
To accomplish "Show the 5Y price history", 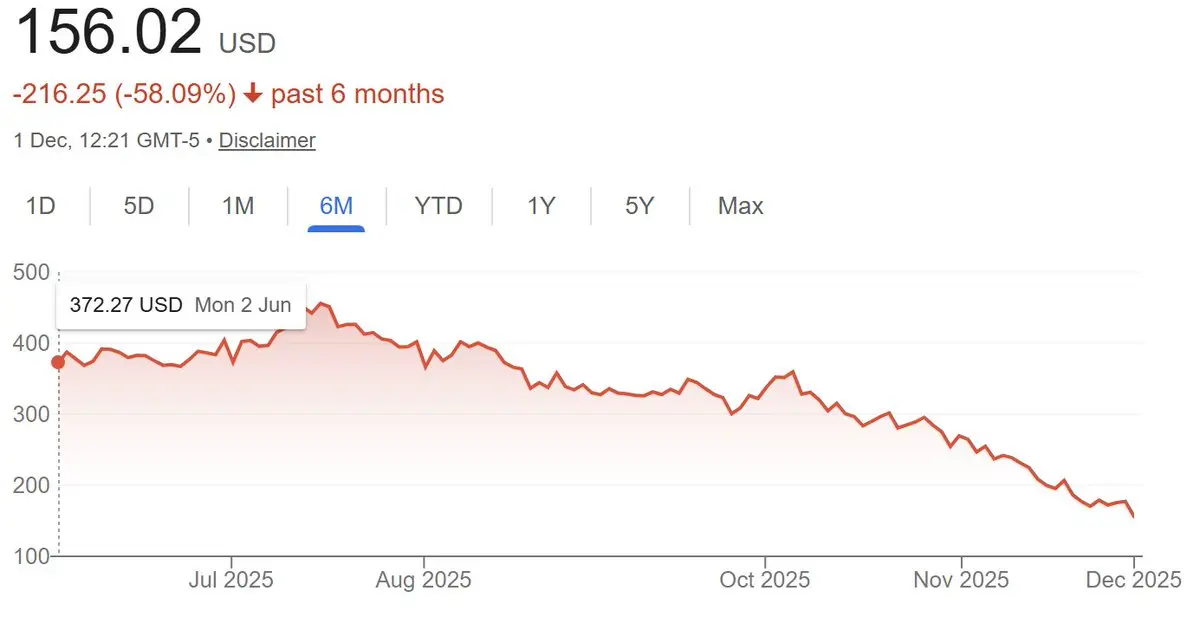I will [639, 206].
